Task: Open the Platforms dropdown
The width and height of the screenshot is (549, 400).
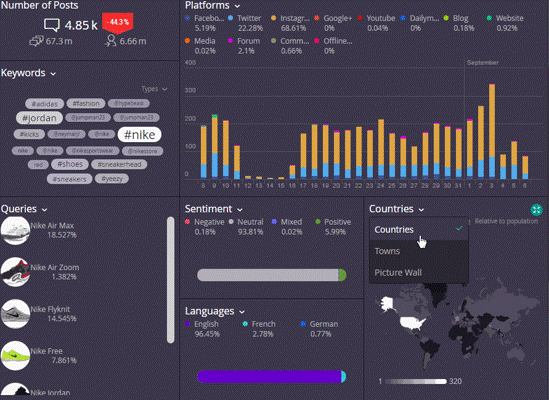Action: point(213,6)
